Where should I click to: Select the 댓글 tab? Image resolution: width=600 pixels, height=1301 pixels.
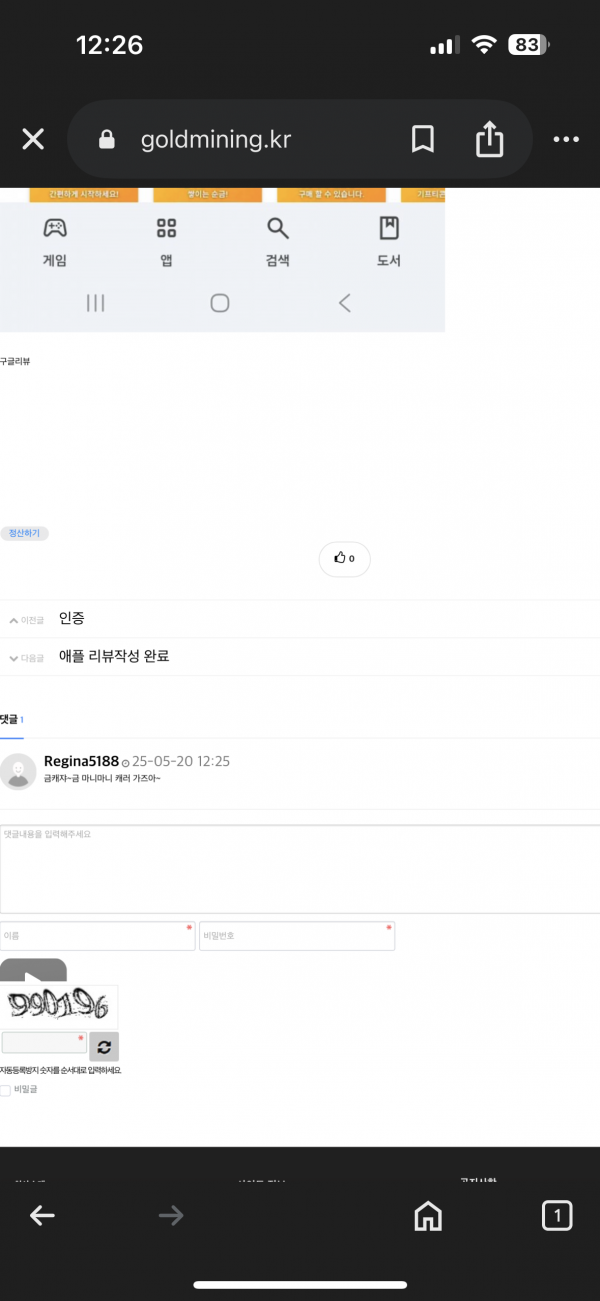coord(12,720)
